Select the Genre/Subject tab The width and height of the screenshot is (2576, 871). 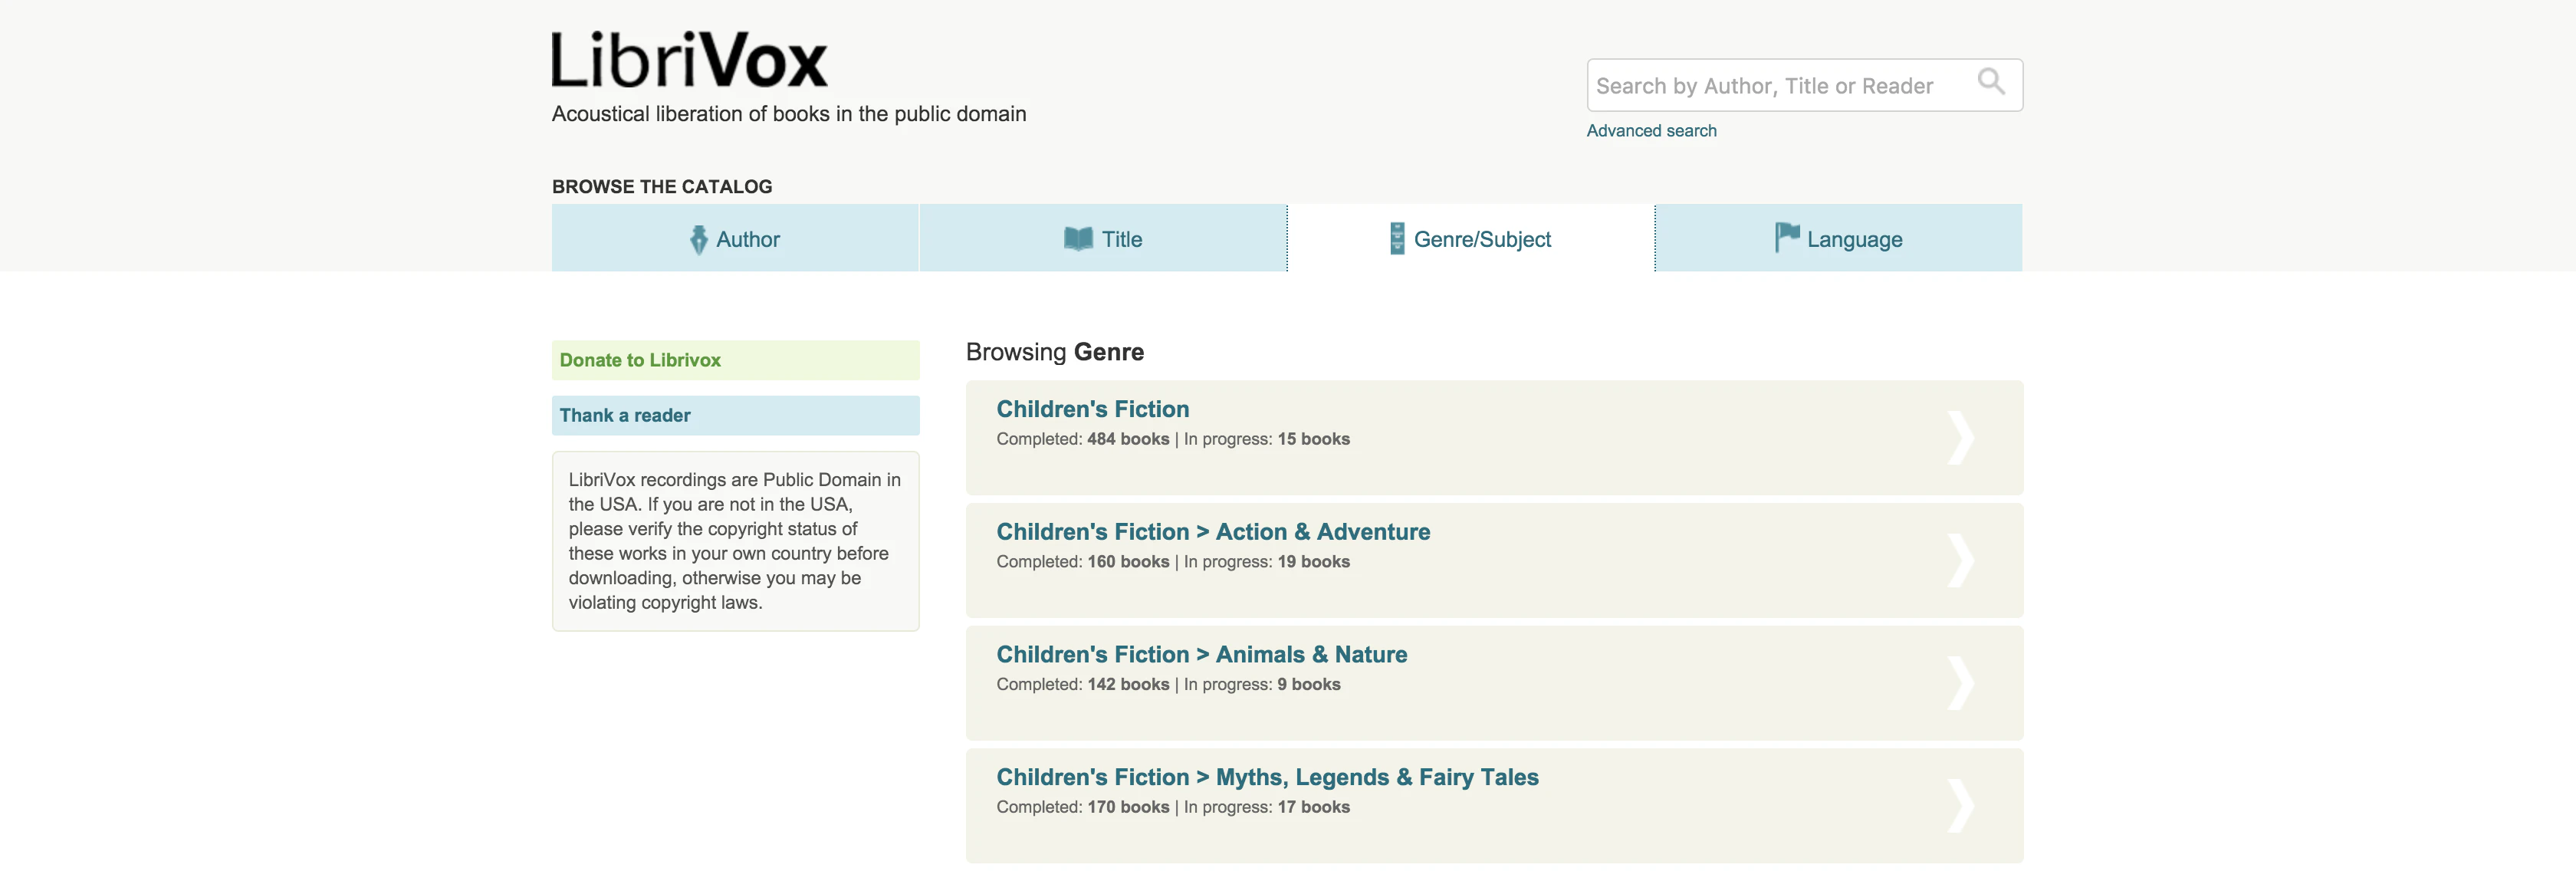click(1481, 239)
